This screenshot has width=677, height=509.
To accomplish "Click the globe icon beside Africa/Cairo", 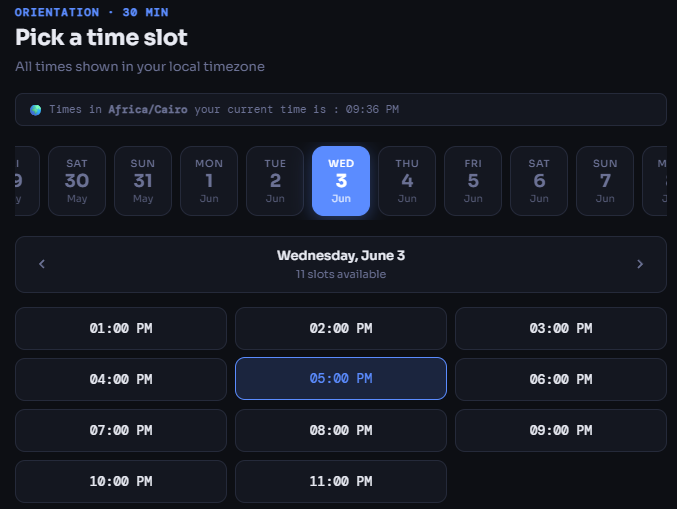I will [35, 110].
